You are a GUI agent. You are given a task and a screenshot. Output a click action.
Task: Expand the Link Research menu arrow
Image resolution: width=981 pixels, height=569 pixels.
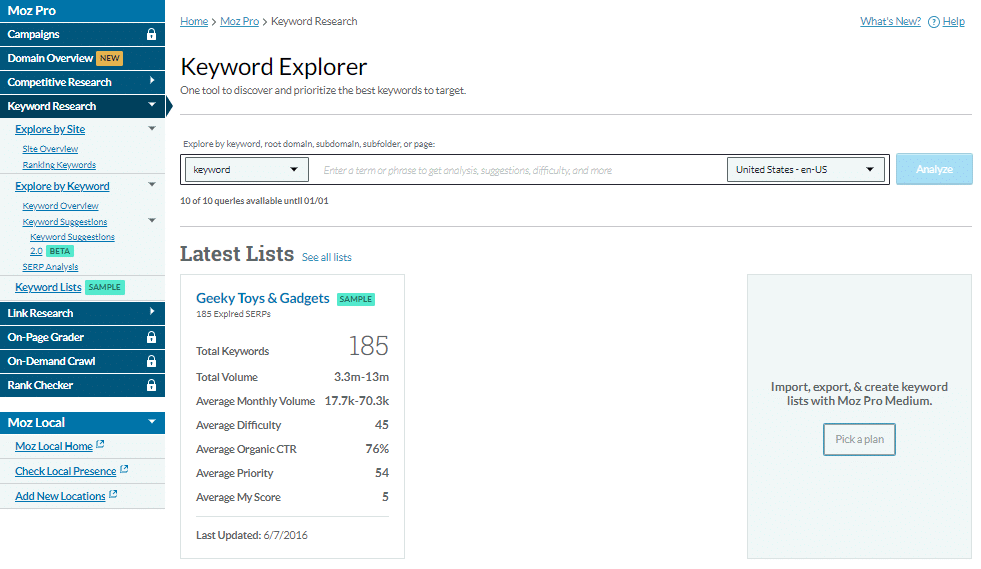click(x=152, y=312)
